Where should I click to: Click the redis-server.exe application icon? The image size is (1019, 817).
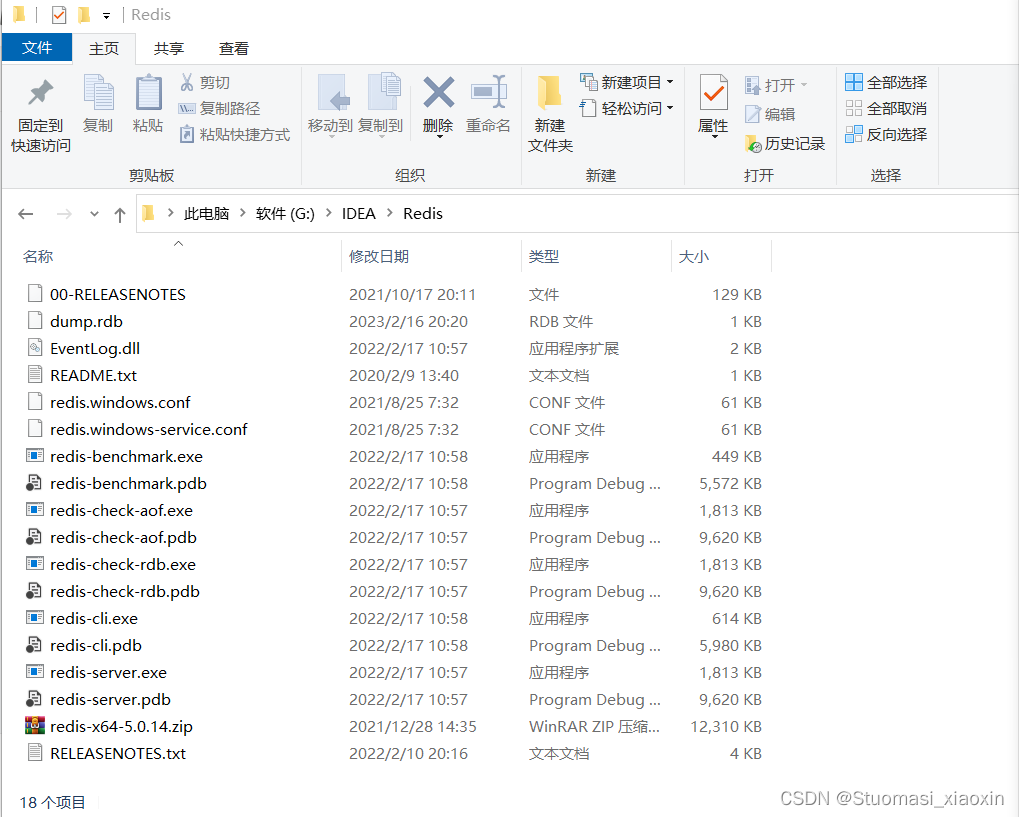click(x=35, y=671)
